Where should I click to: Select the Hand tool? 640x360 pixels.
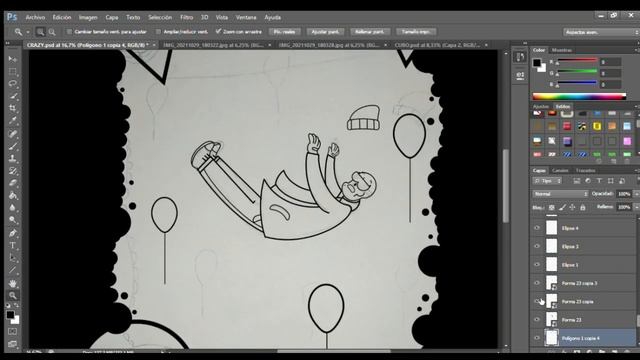click(x=13, y=283)
